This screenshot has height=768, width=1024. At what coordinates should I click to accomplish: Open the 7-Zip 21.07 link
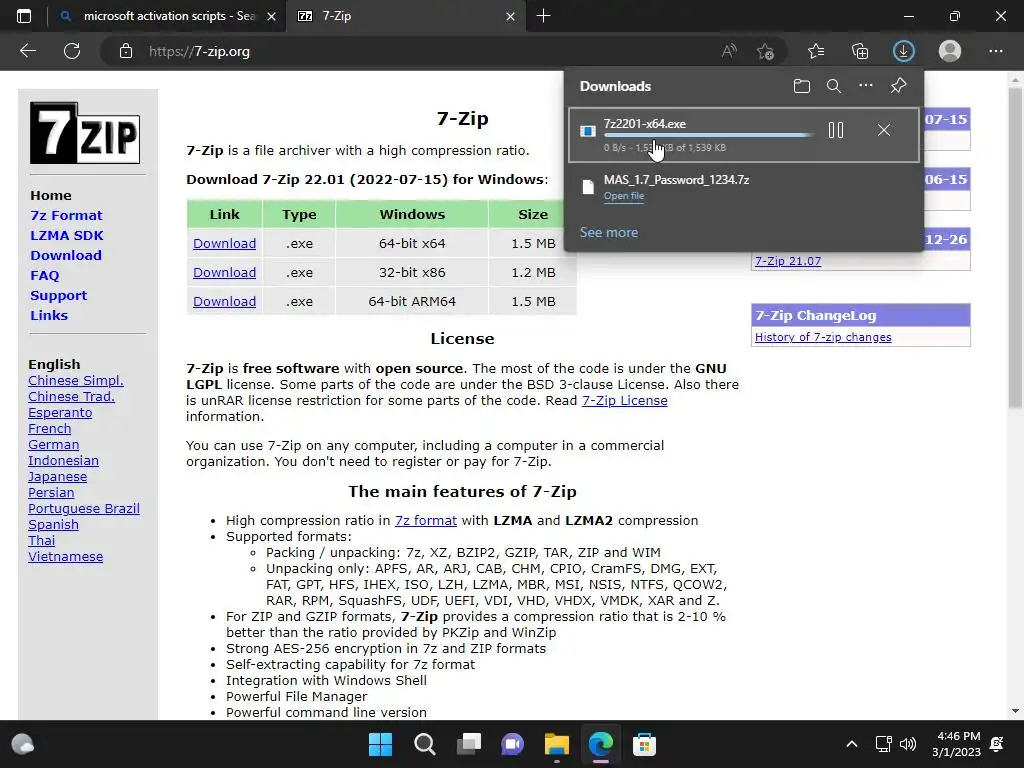coord(788,261)
